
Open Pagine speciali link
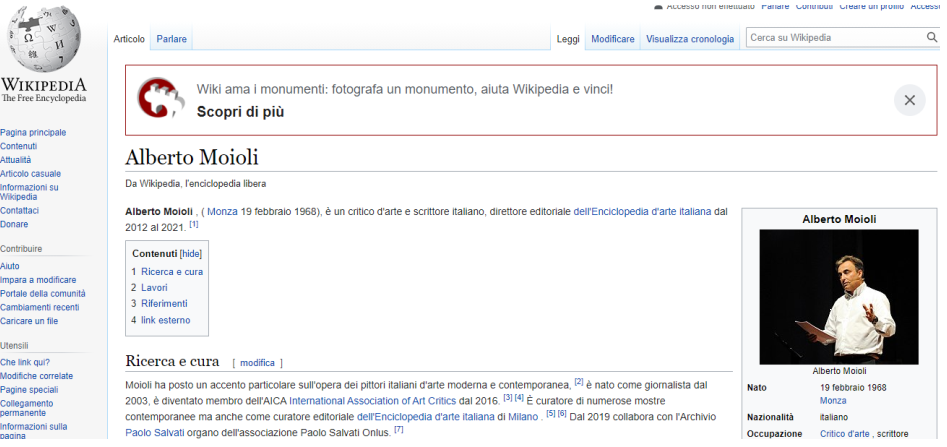(29, 390)
